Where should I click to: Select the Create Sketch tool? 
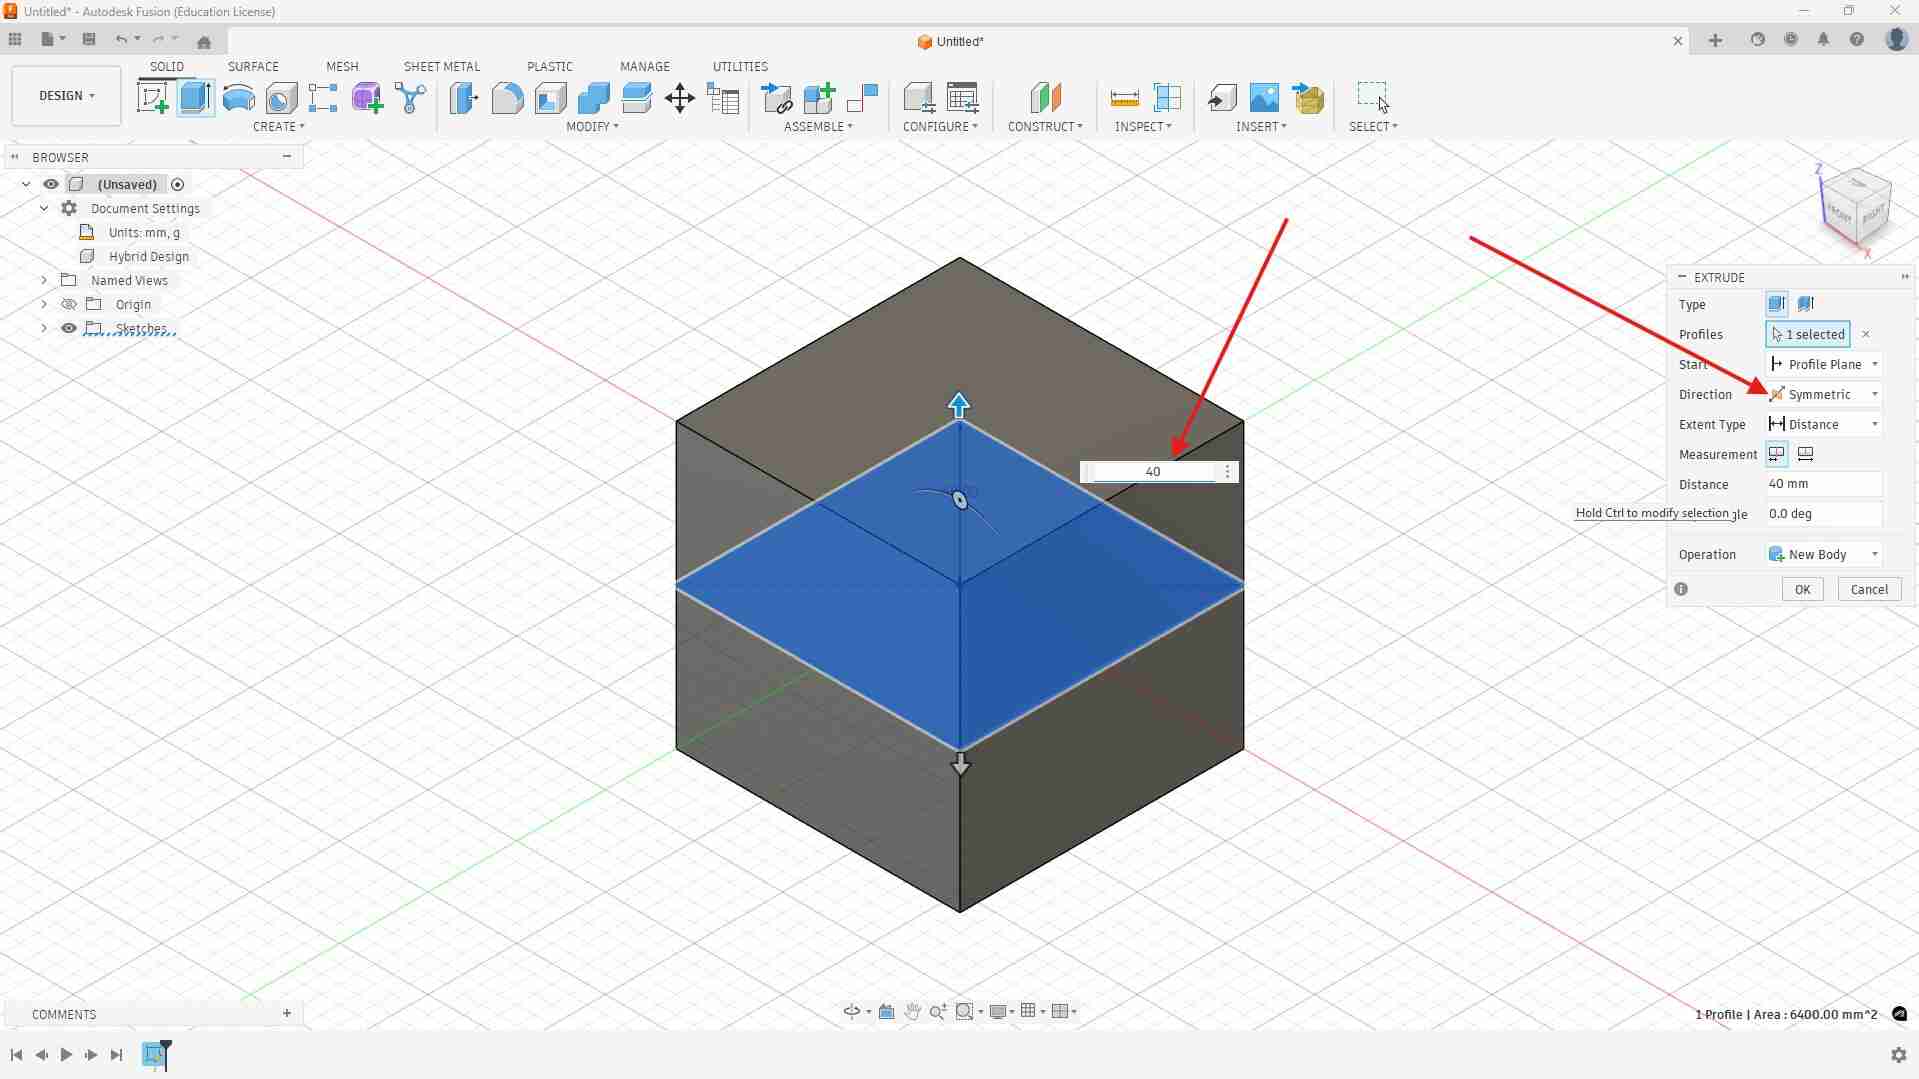point(153,98)
